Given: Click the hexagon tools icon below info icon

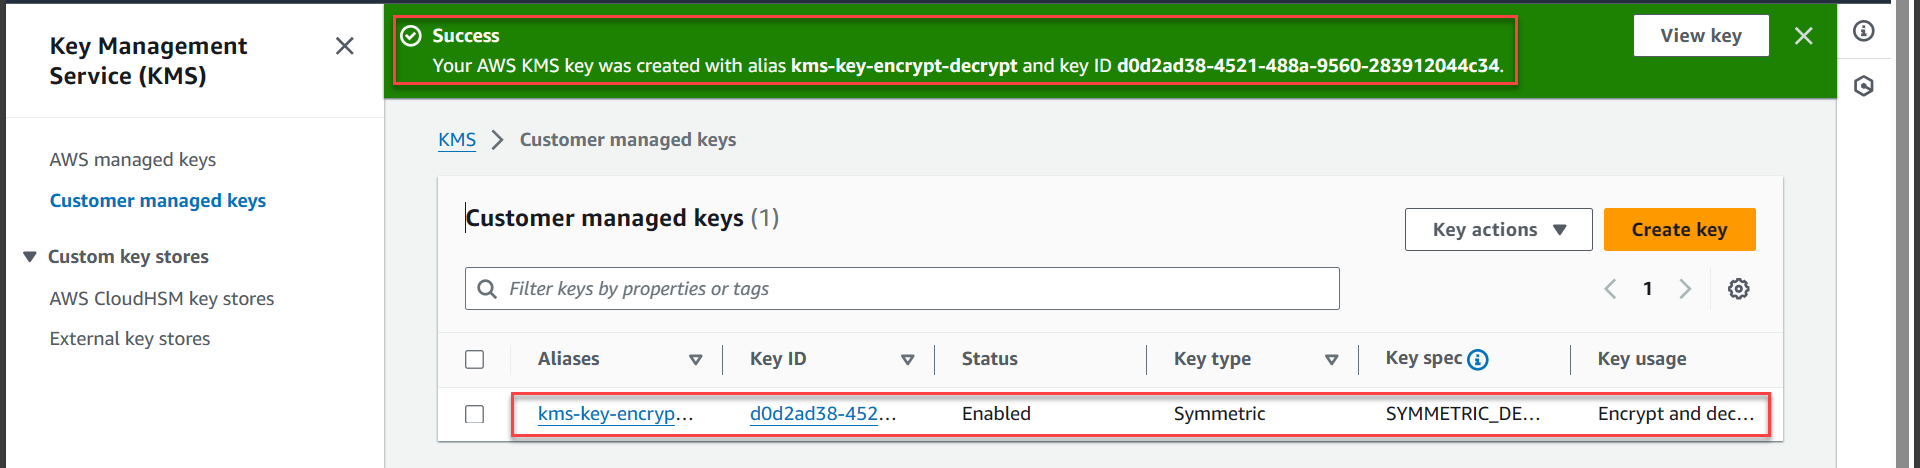Looking at the screenshot, I should 1864,86.
